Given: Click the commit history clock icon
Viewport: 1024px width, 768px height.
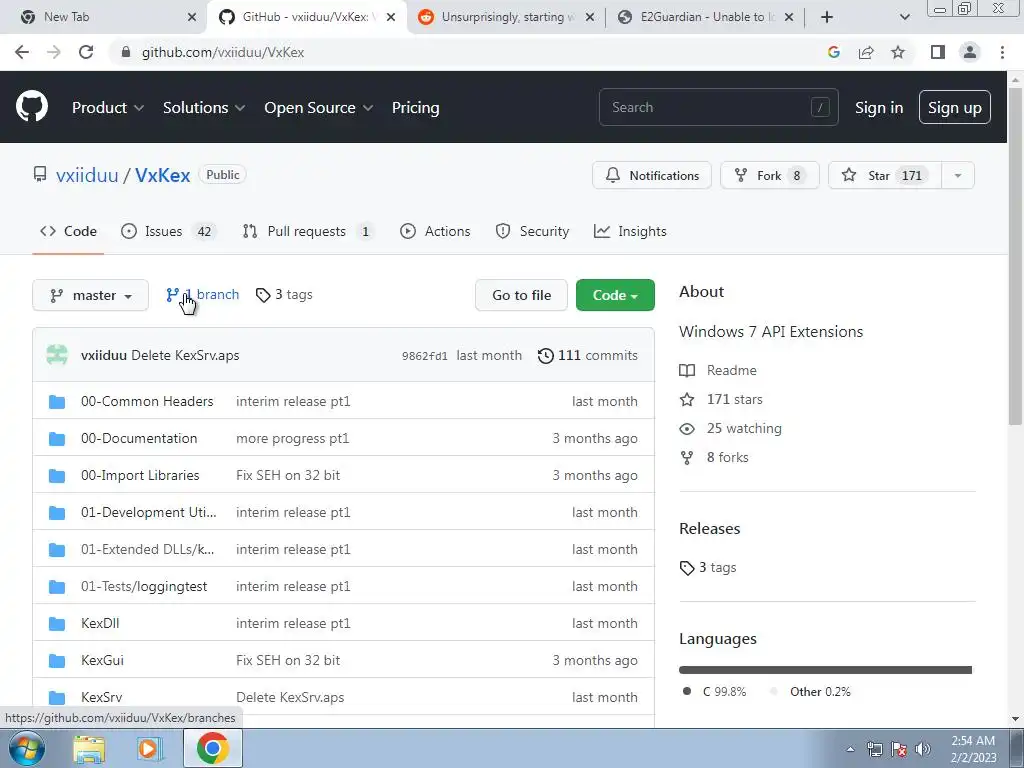Looking at the screenshot, I should click(x=546, y=355).
